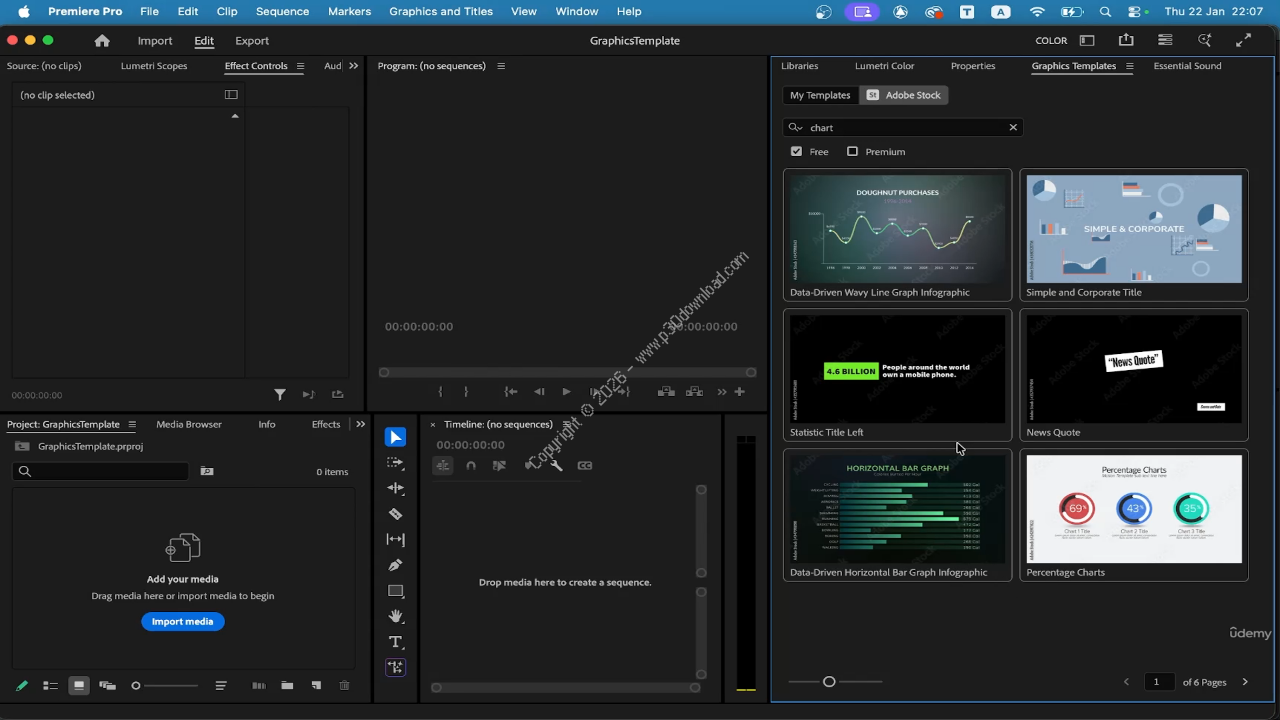Select the Track Select Forward tool

click(x=395, y=463)
